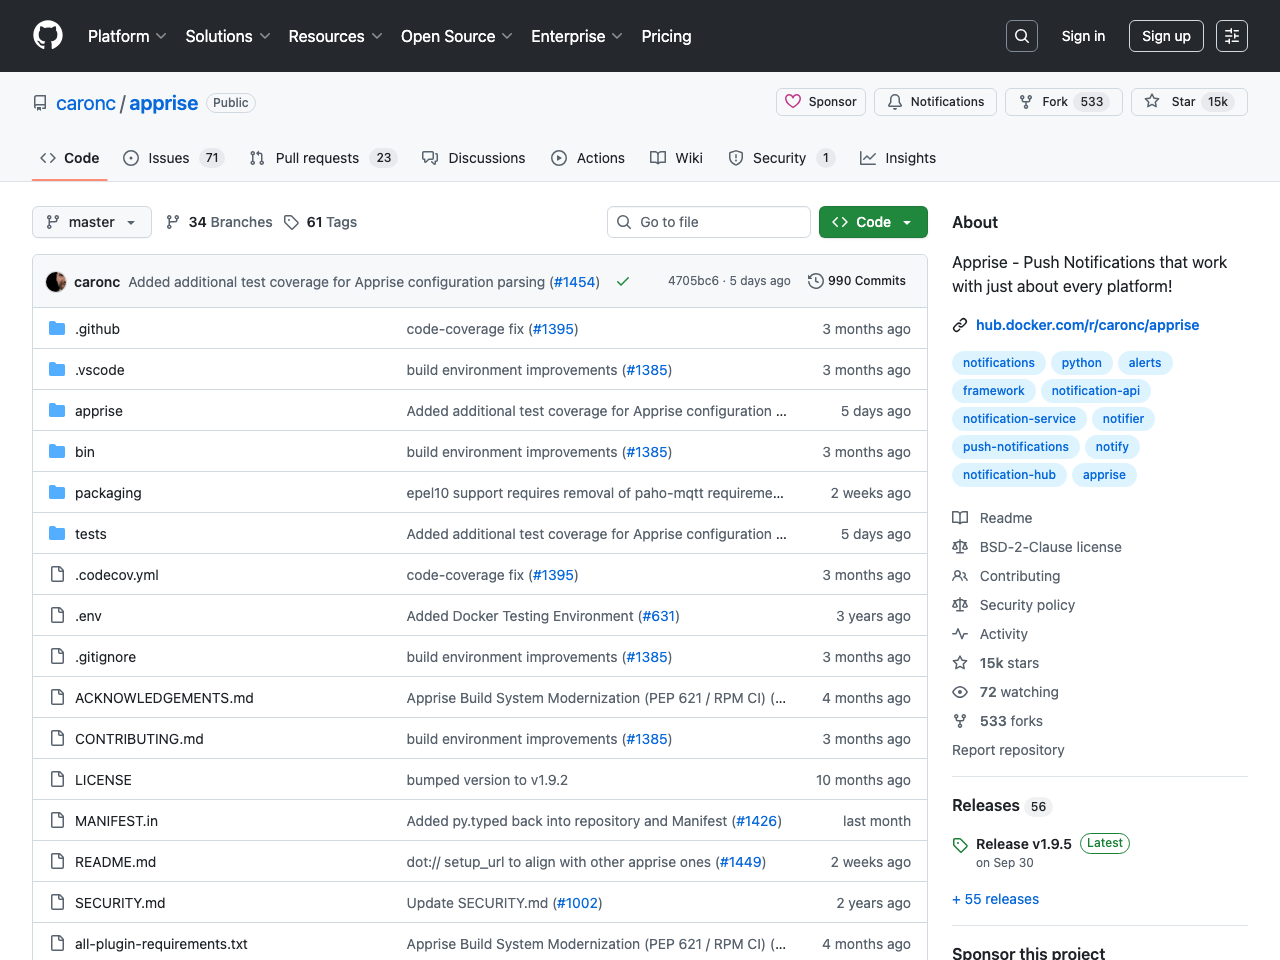Enable repository Notifications

[935, 101]
